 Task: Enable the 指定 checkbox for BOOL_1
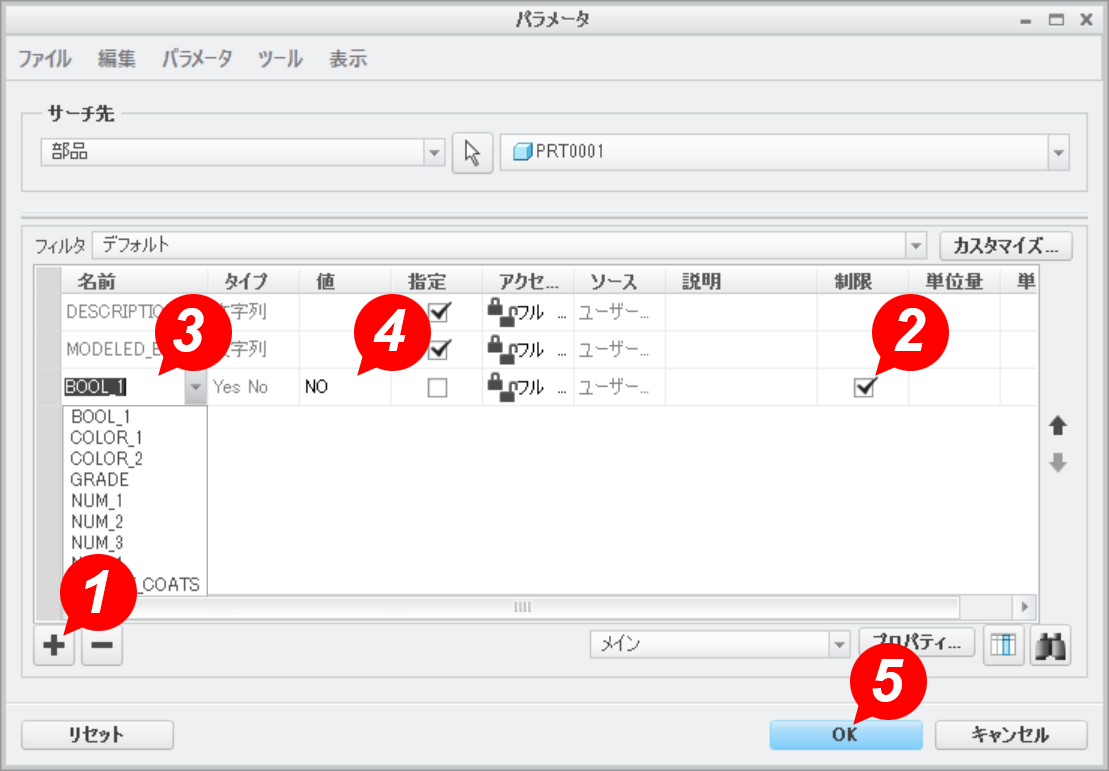coord(437,388)
